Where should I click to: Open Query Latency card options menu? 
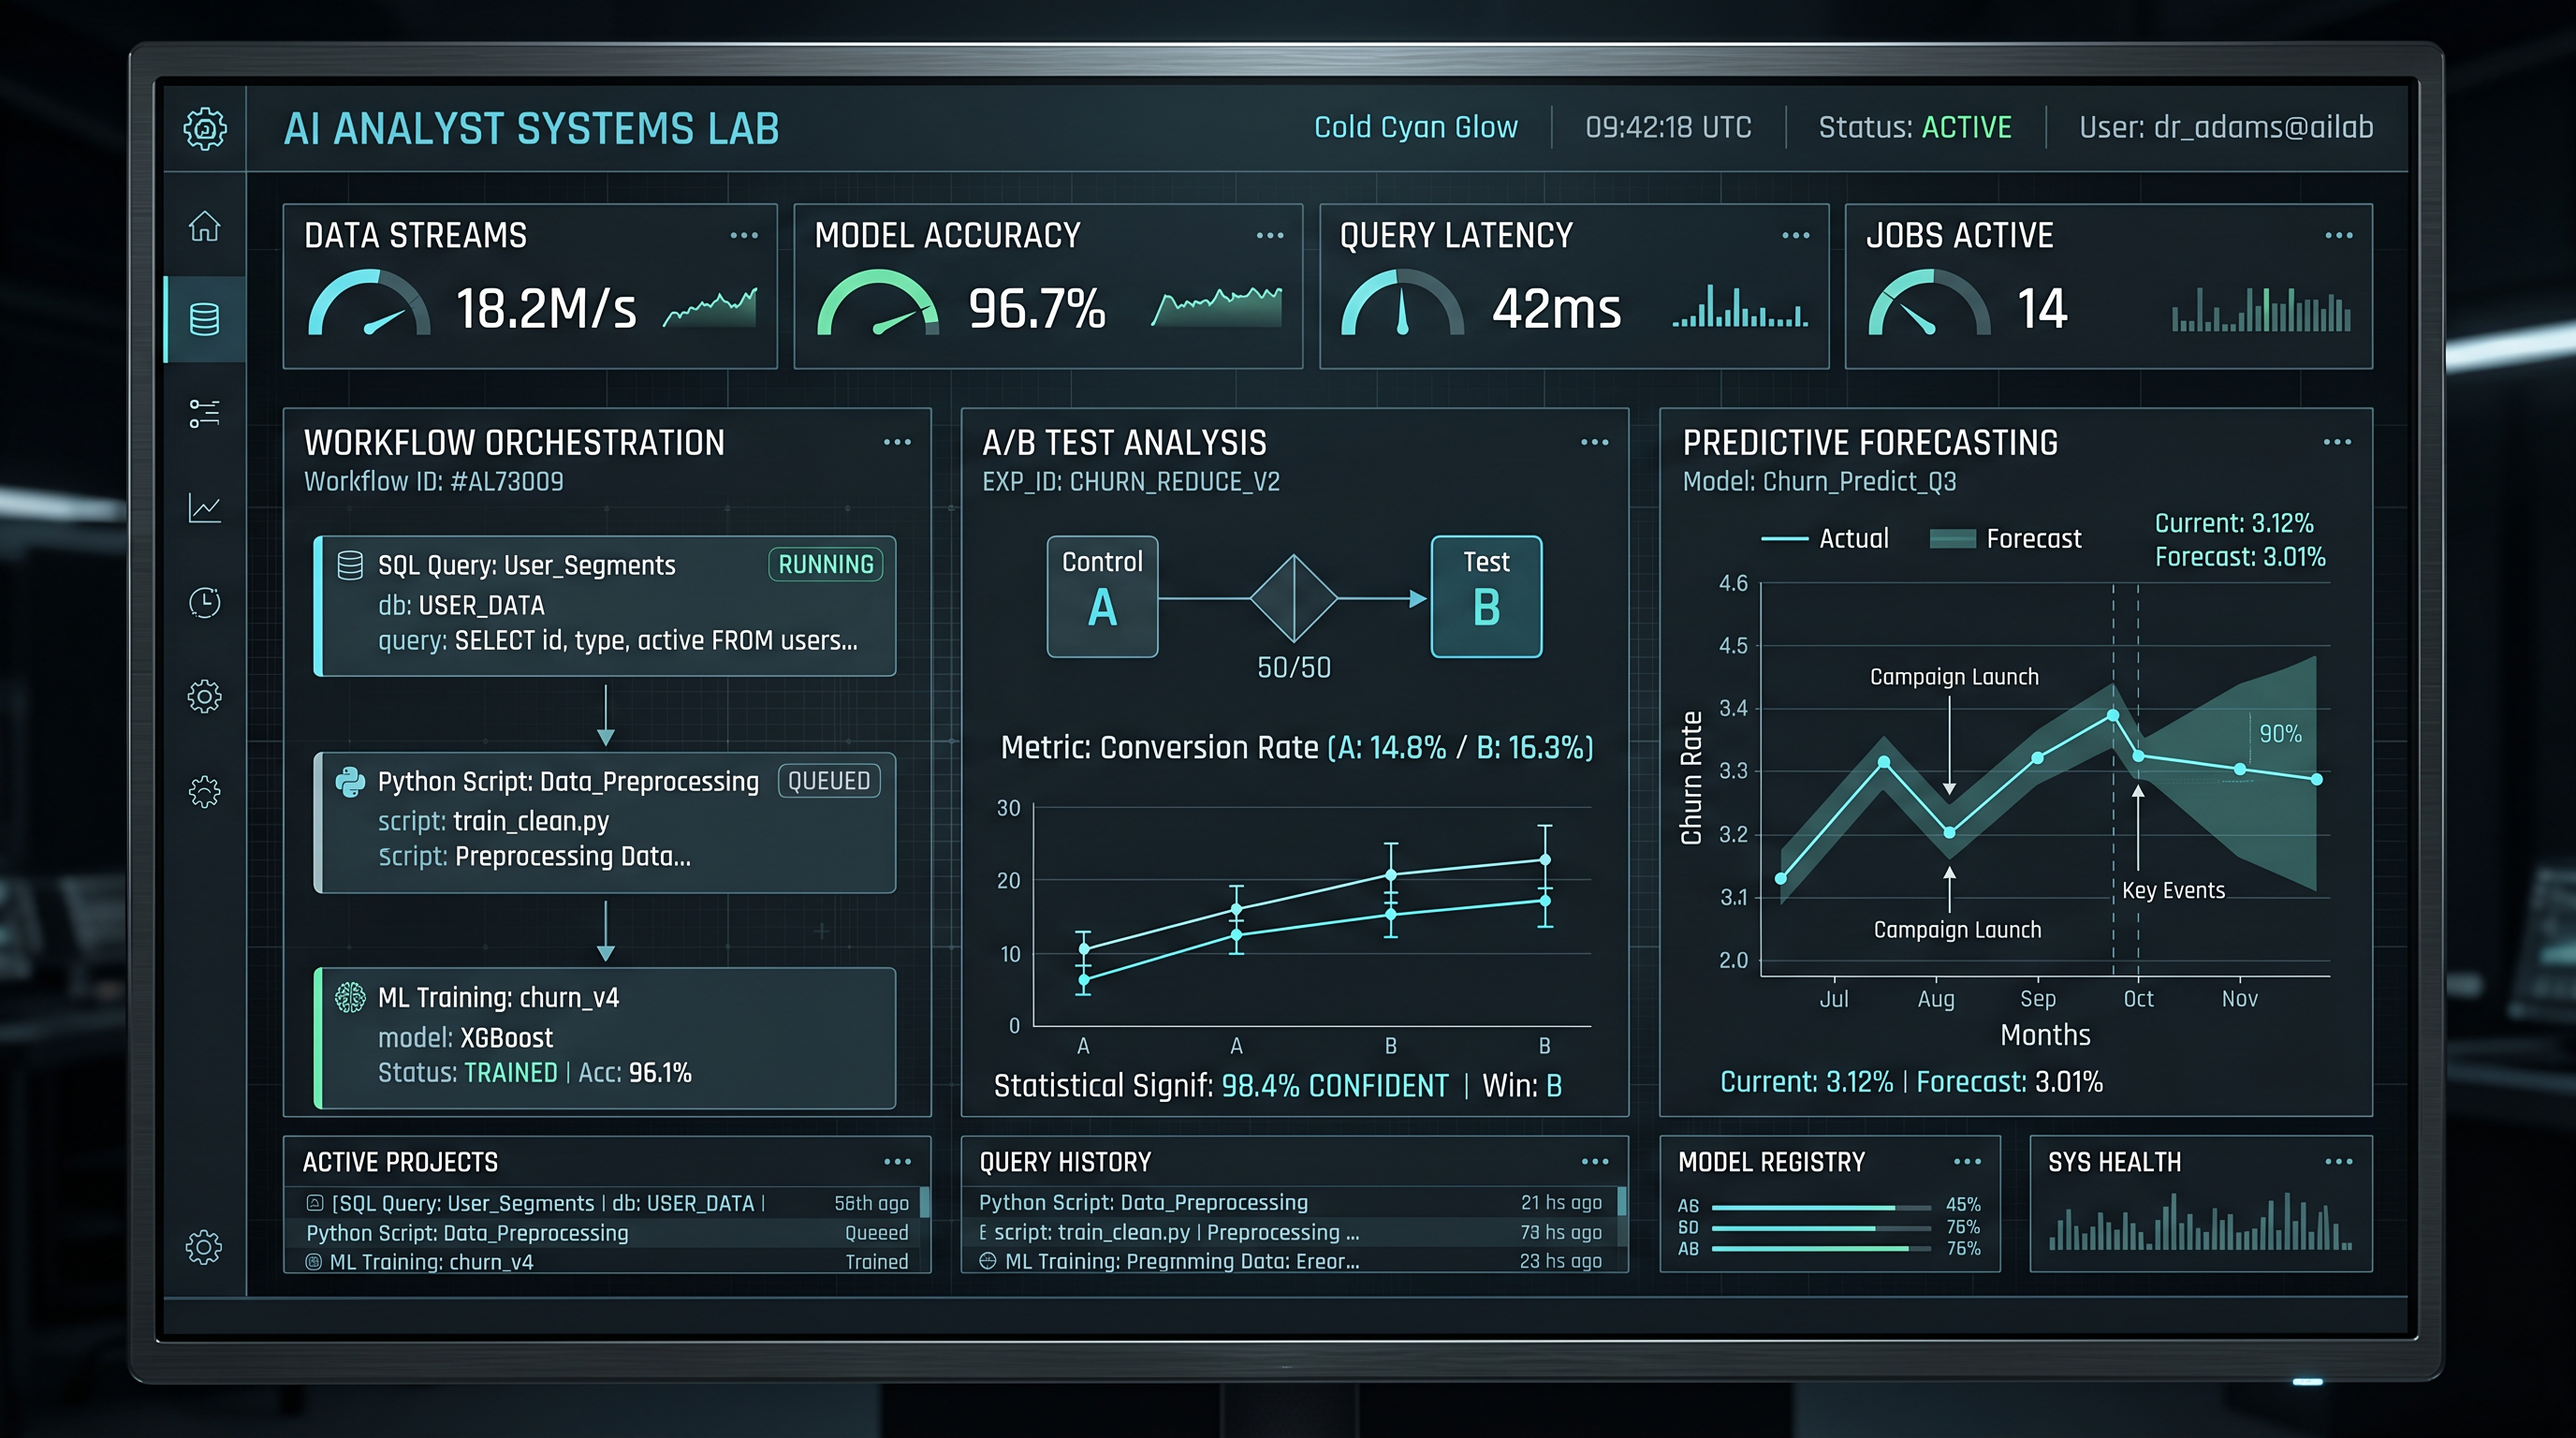click(1796, 236)
